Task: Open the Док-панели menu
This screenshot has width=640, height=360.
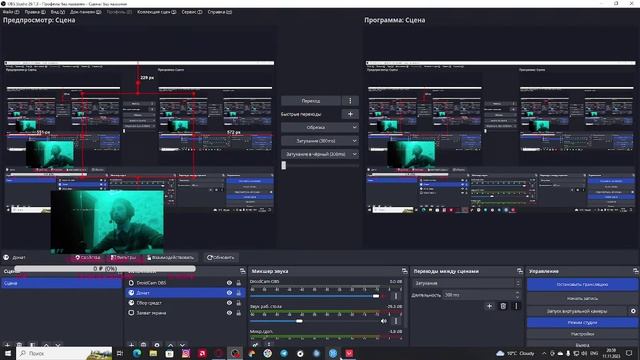Action: click(x=85, y=12)
